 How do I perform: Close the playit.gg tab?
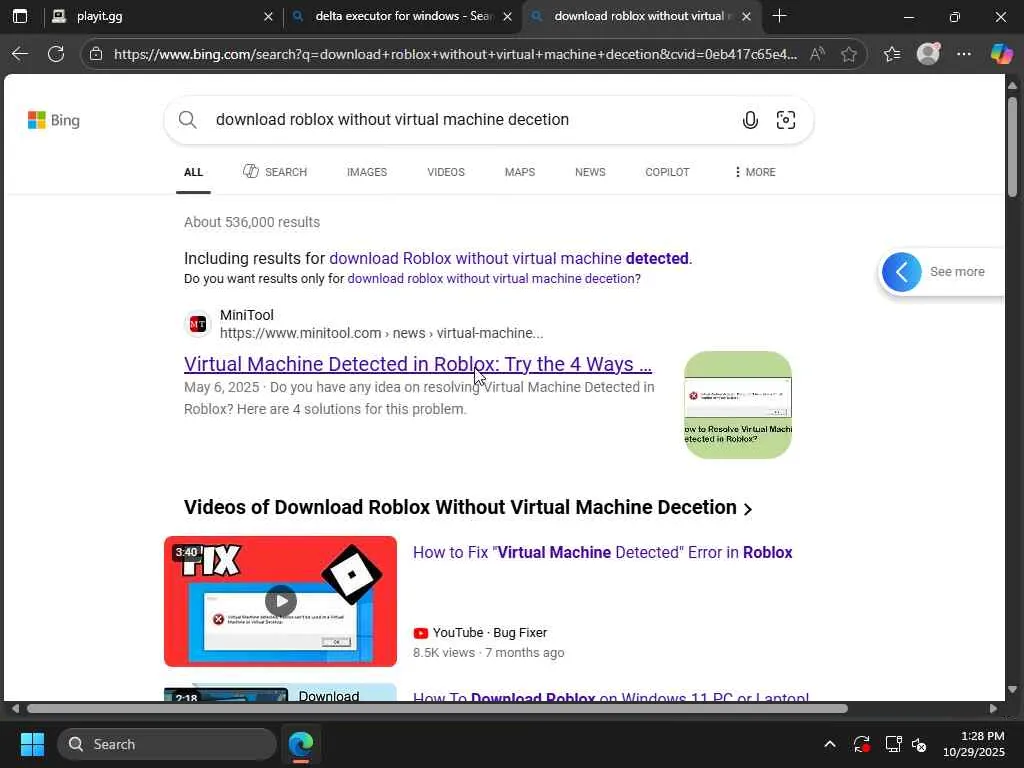click(x=268, y=16)
